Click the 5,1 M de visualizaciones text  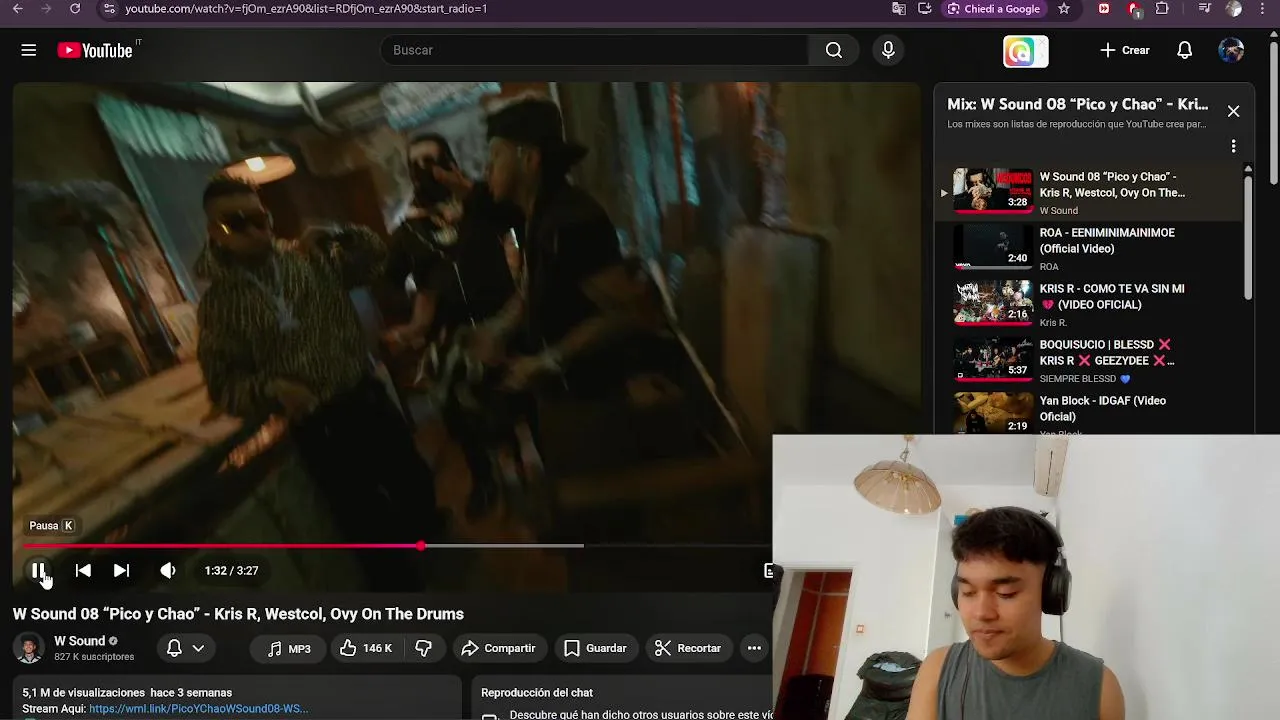(x=84, y=692)
